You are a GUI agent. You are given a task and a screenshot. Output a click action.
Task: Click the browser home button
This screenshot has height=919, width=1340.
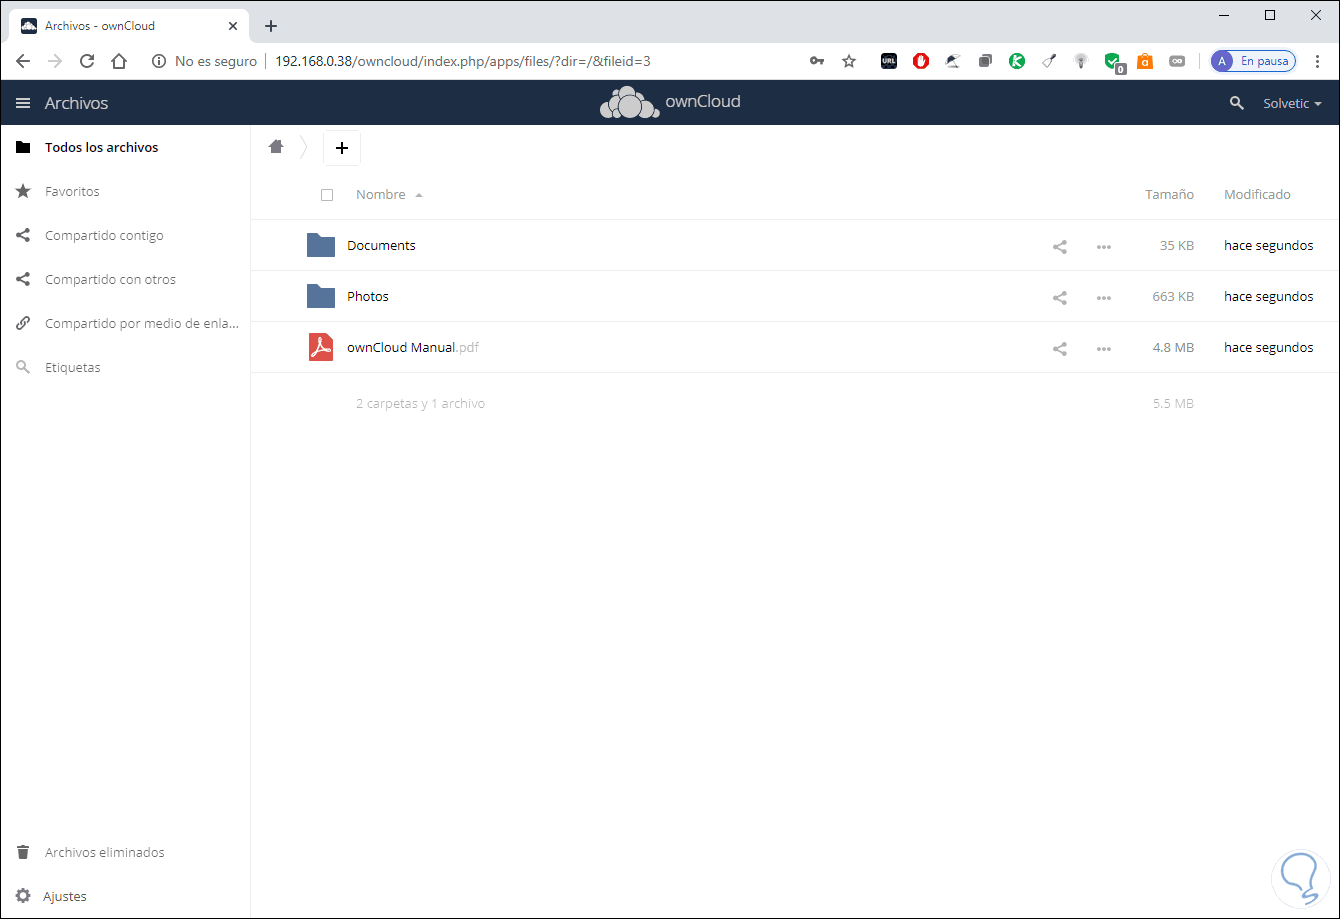(119, 61)
